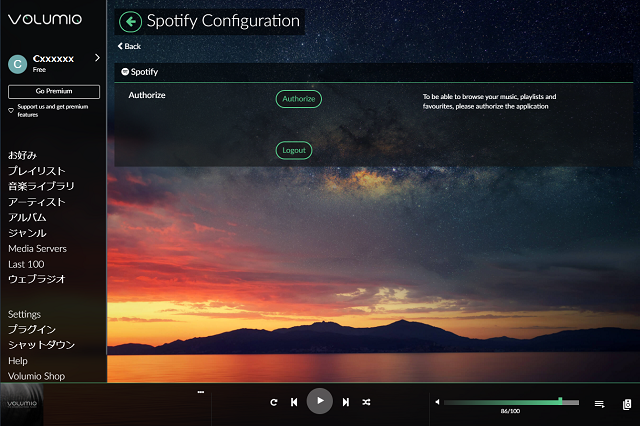640x426 pixels.
Task: Open Last 100 in sidebar
Action: (26, 264)
